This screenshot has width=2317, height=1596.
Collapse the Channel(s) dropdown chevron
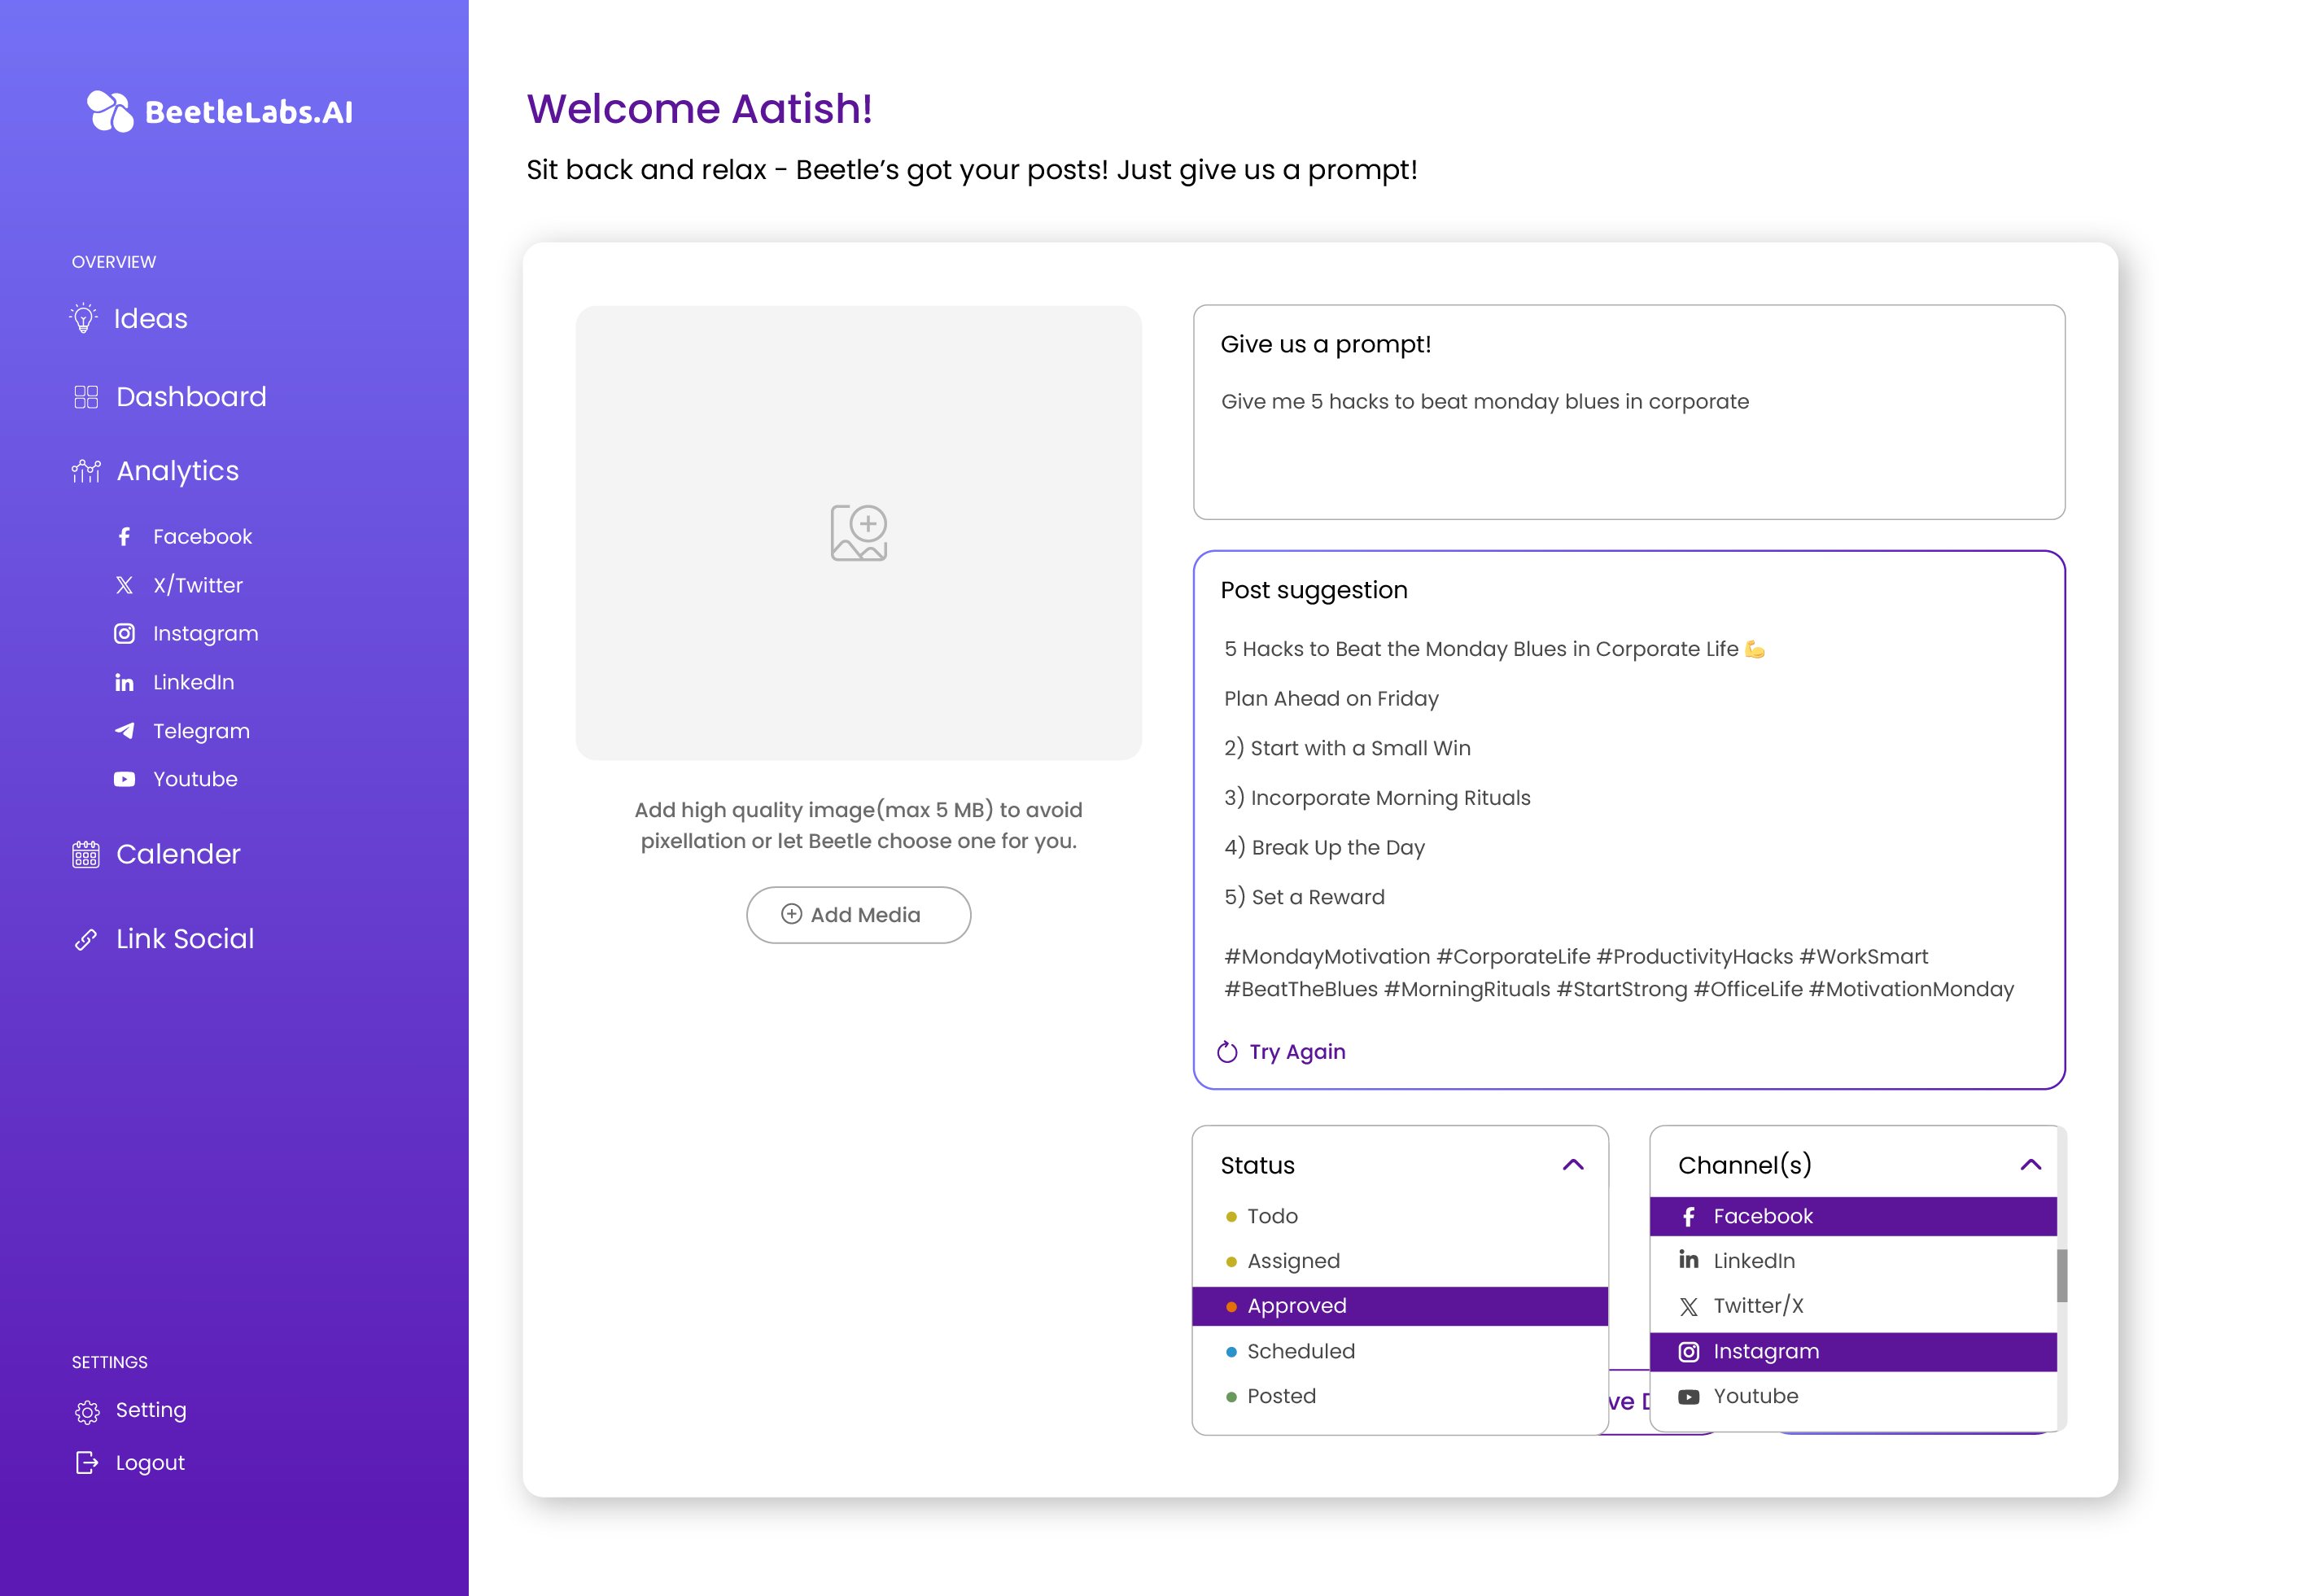point(2030,1165)
